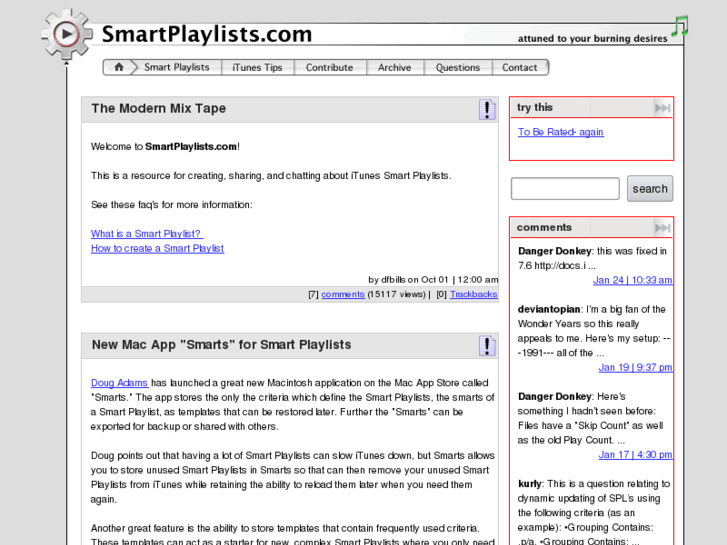
Task: Open the Jan 17 | 4:30 pm comment link
Action: (x=635, y=455)
